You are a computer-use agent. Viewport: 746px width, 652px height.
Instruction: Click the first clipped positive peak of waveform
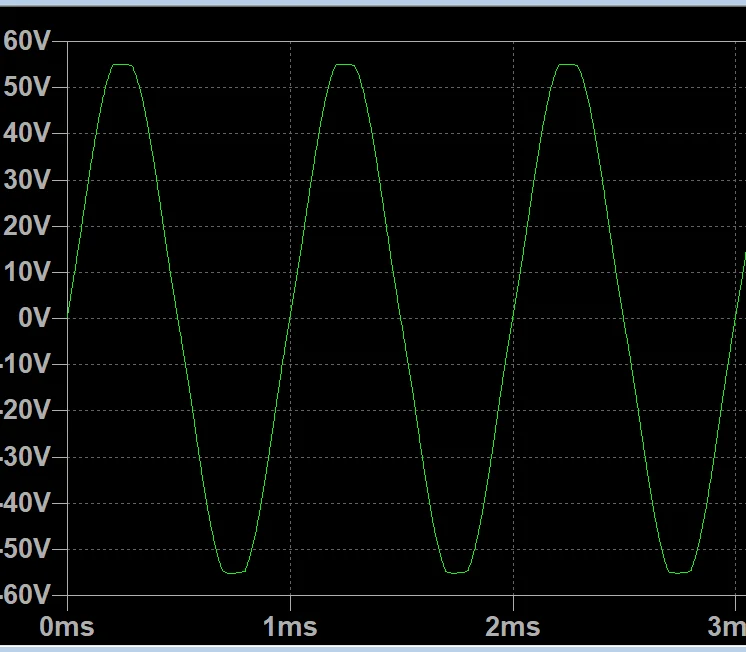coord(123,65)
